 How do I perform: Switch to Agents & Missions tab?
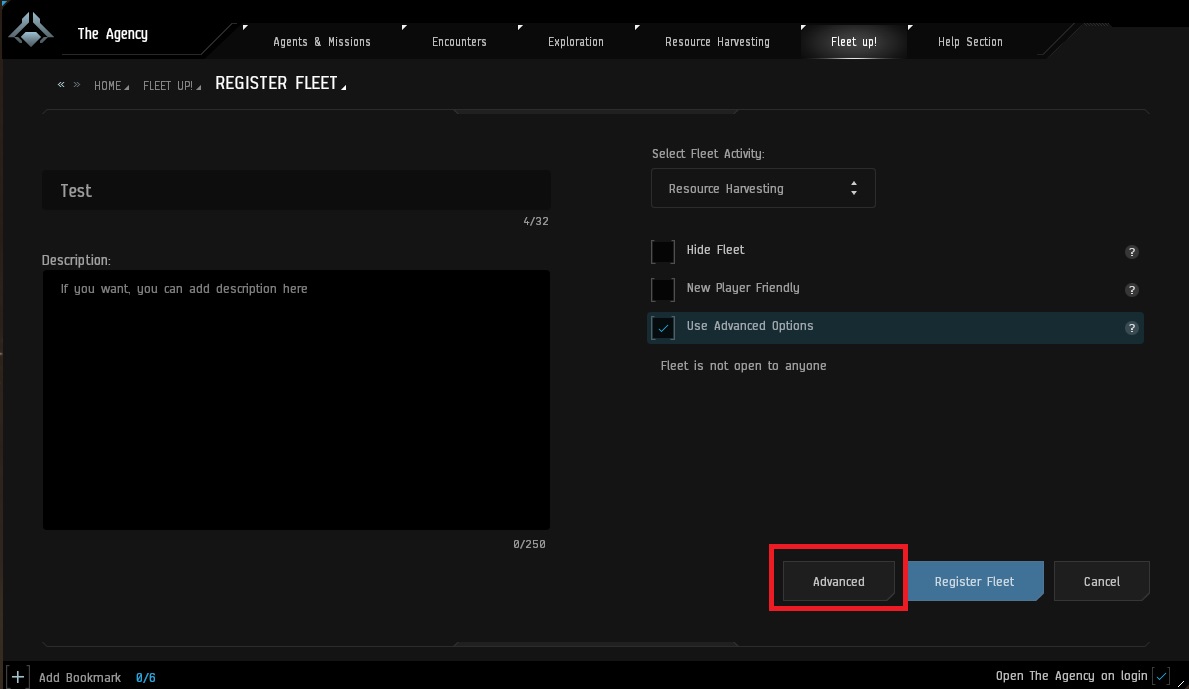[x=322, y=42]
